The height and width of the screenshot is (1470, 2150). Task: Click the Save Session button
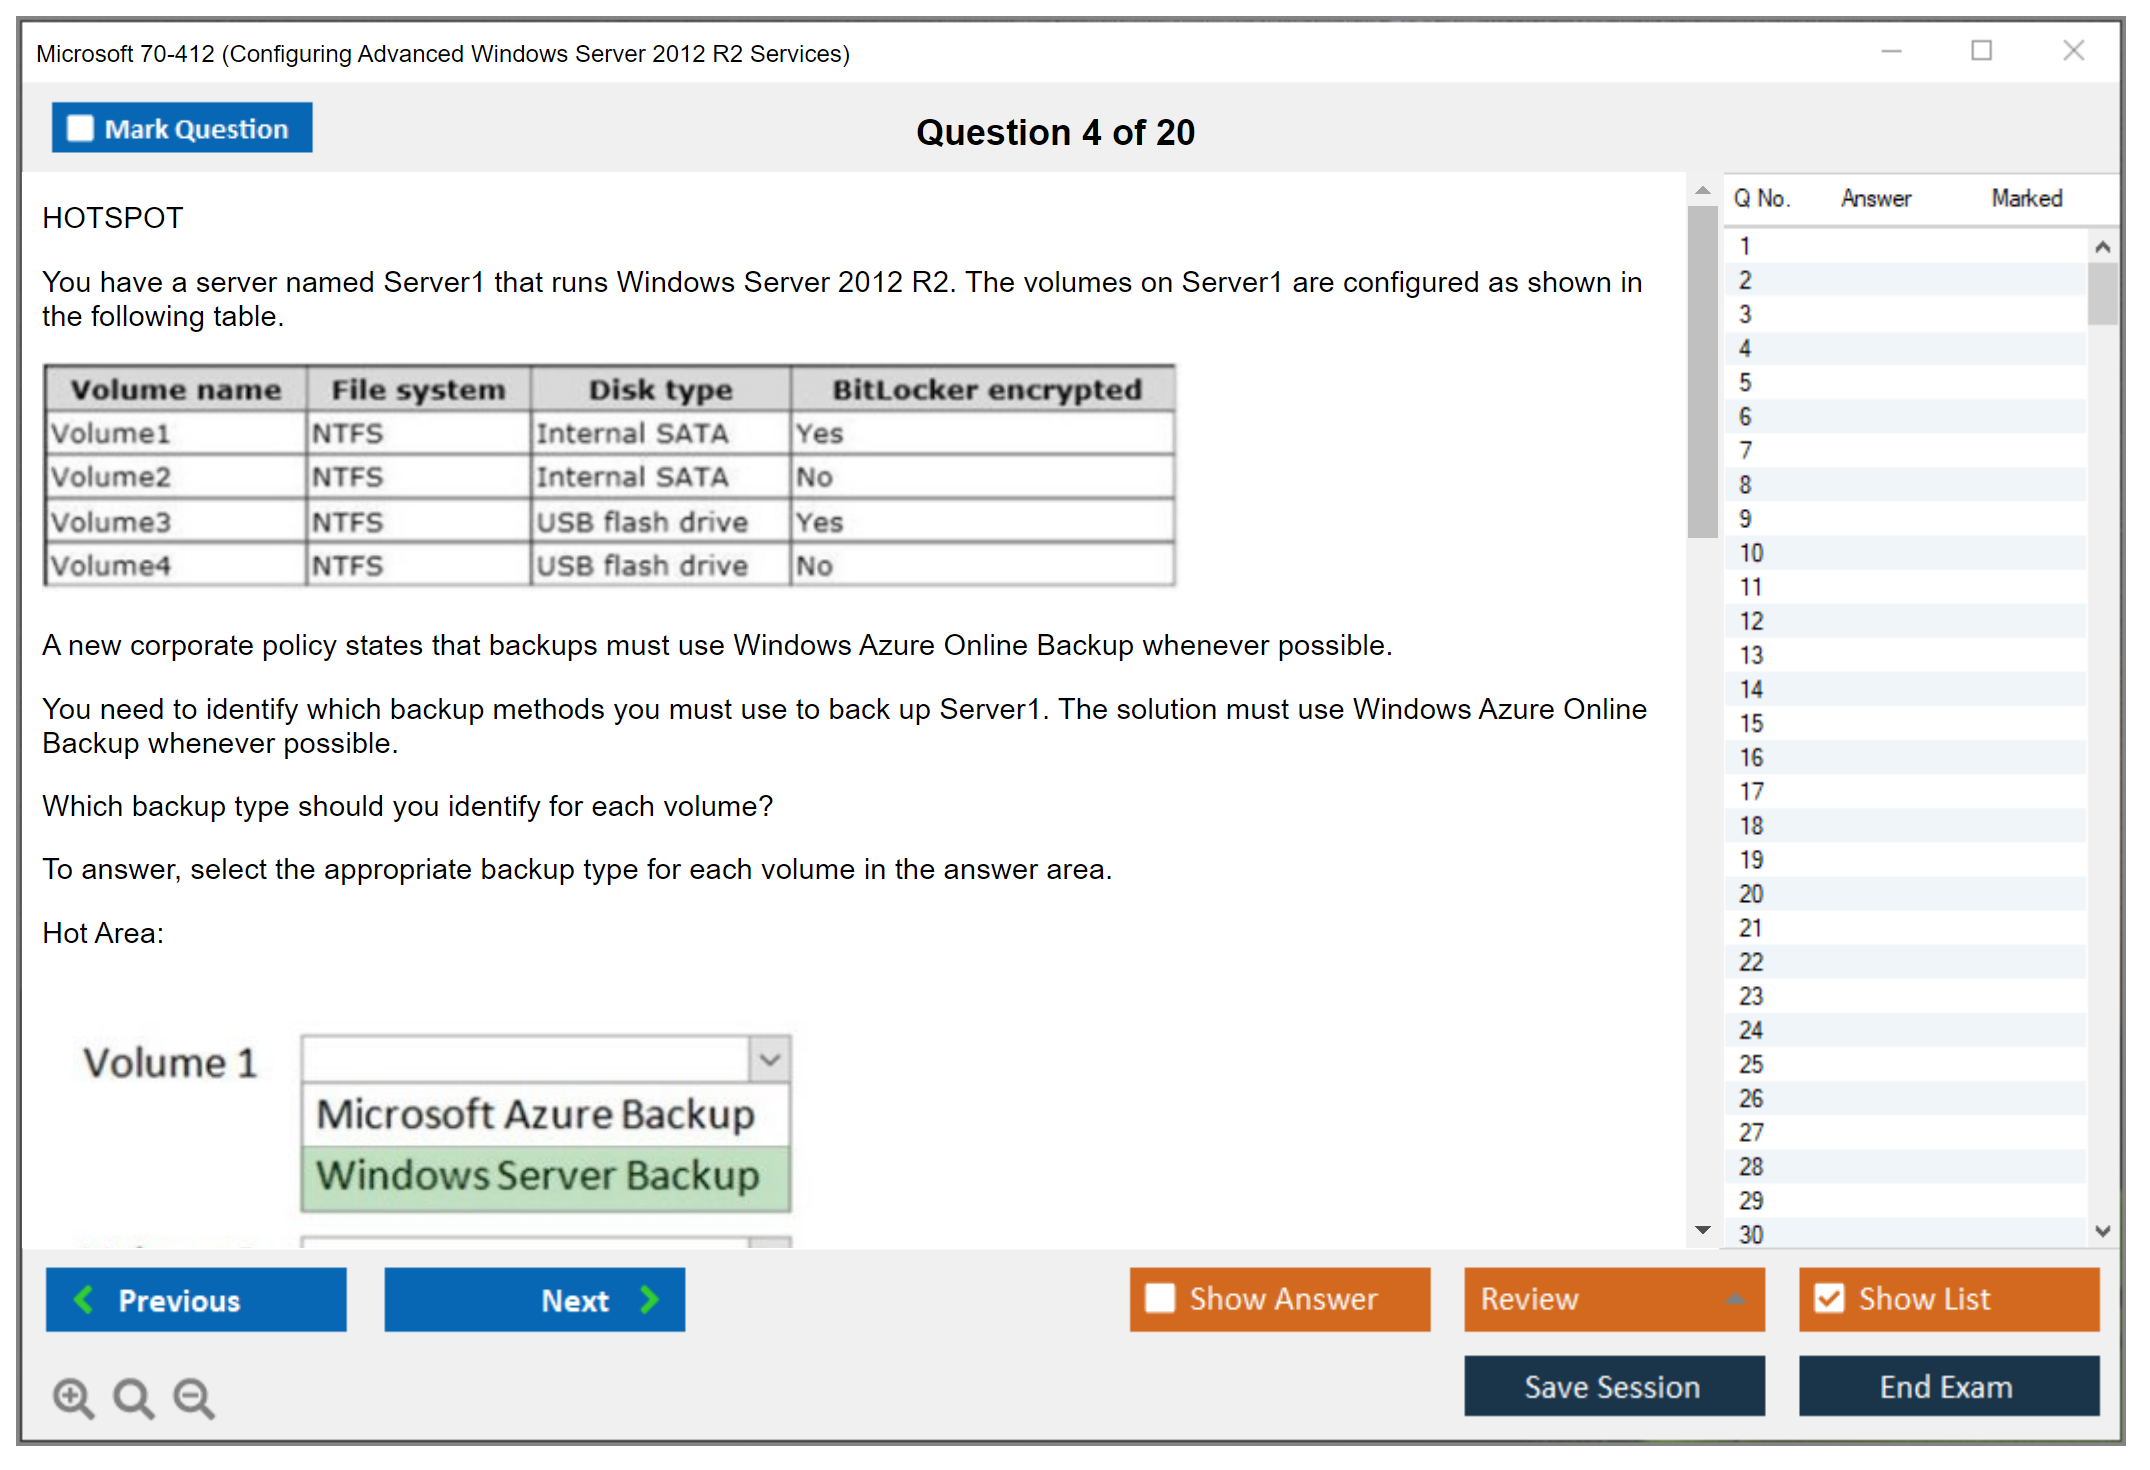[1613, 1386]
